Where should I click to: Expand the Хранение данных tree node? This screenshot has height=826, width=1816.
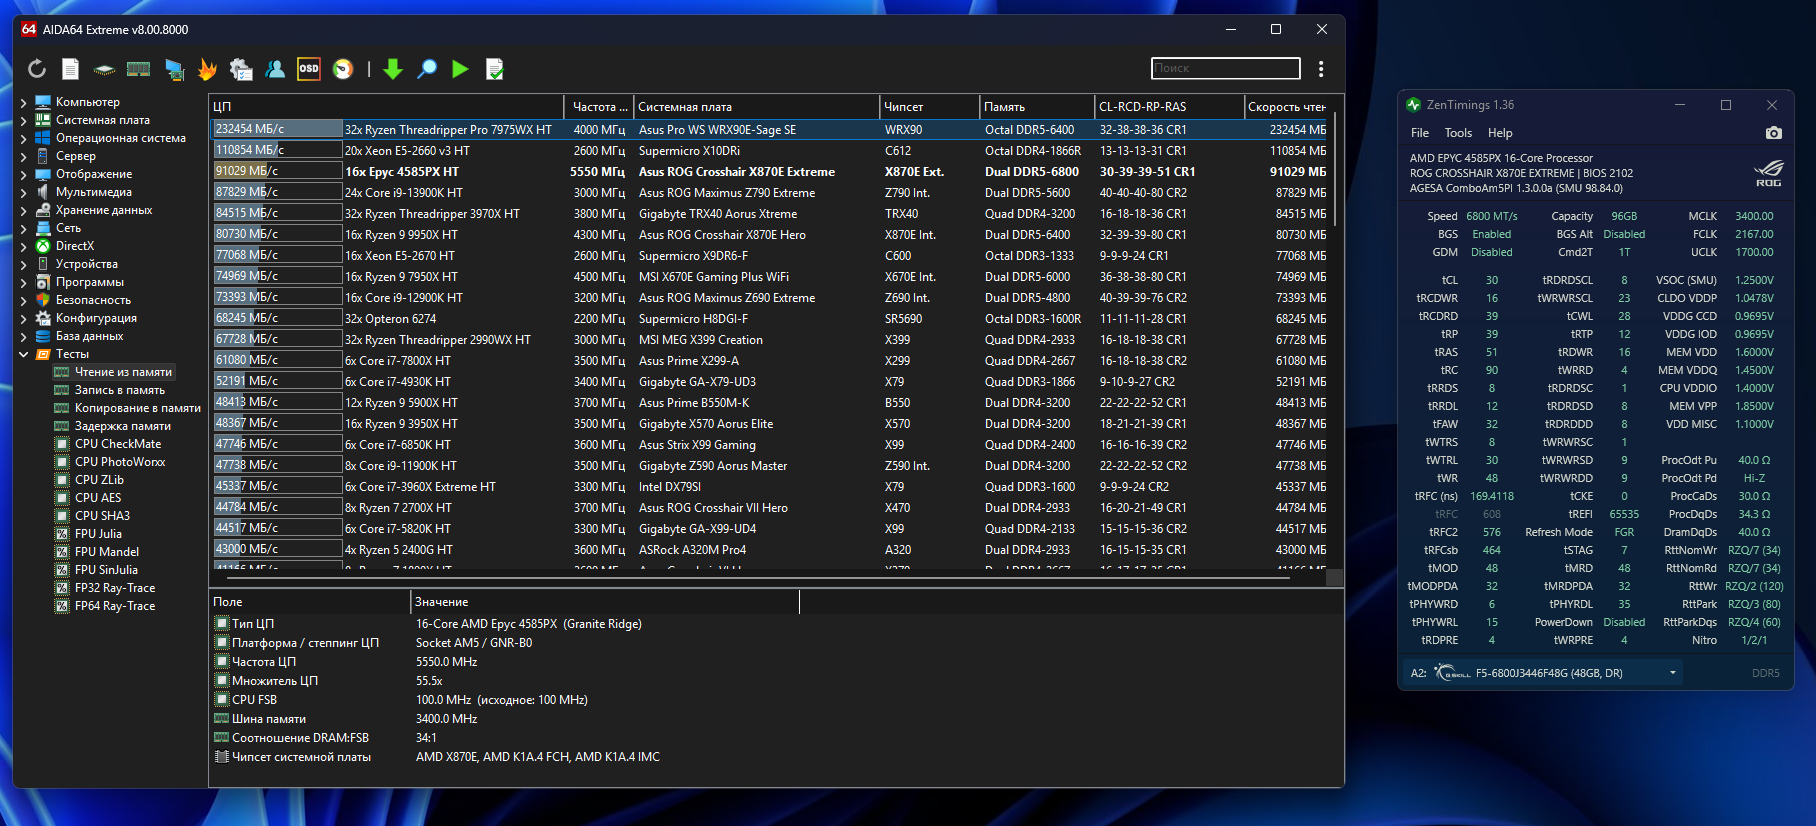[x=23, y=210]
